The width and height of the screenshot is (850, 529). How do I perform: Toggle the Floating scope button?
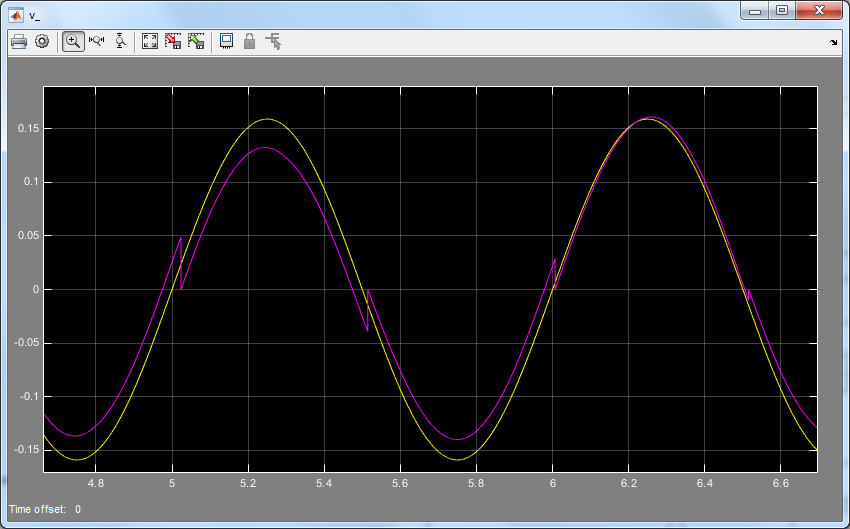227,41
